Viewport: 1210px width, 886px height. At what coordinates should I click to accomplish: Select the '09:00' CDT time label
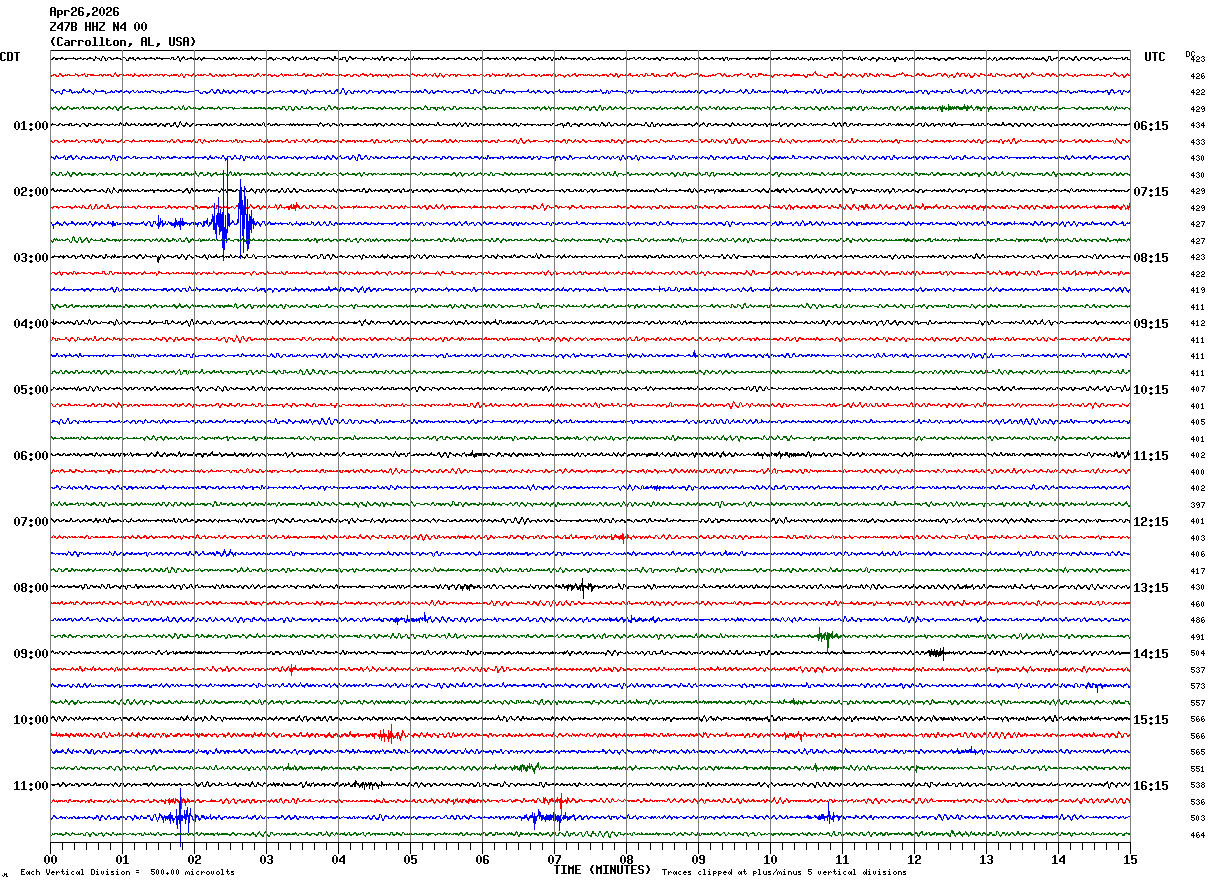(x=31, y=654)
